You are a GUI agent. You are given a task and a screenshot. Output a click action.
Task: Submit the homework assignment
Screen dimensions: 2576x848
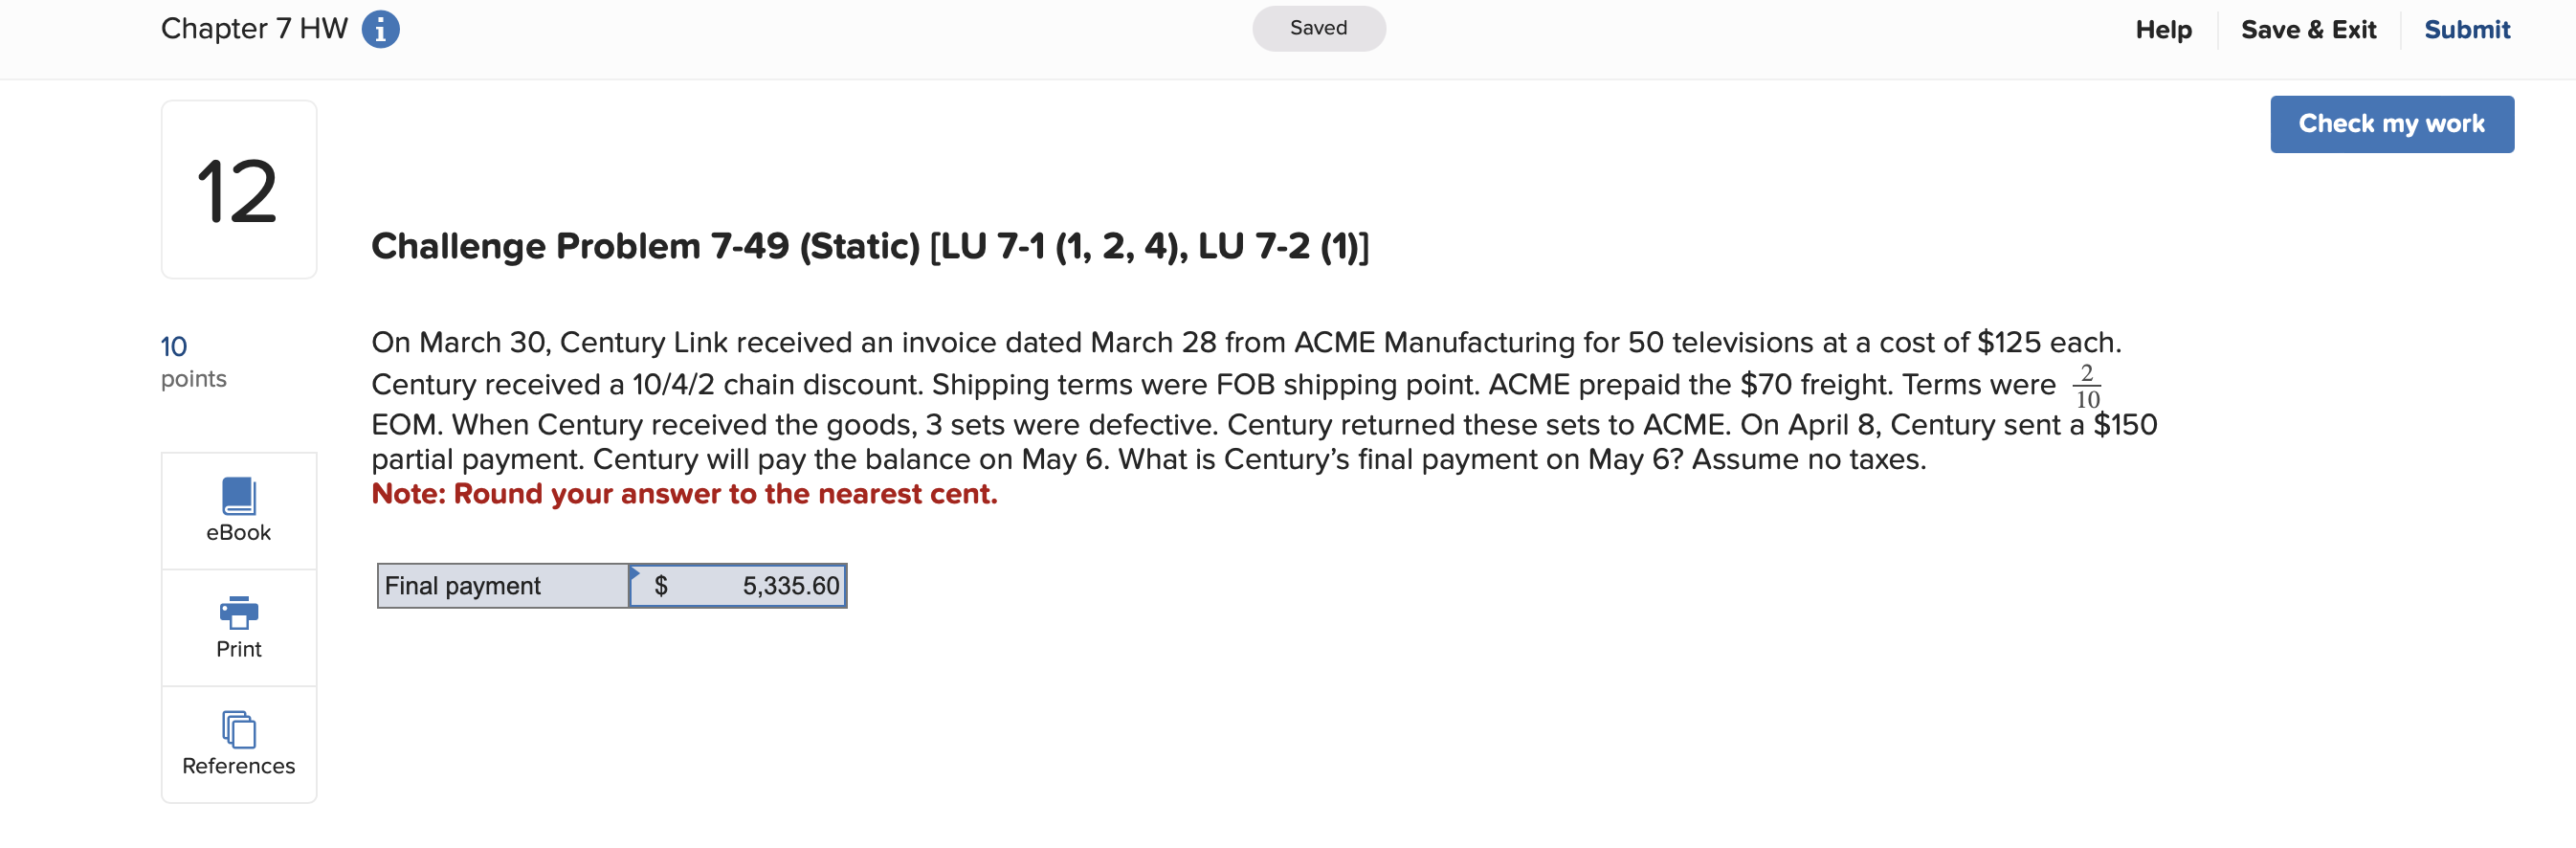click(x=2467, y=28)
